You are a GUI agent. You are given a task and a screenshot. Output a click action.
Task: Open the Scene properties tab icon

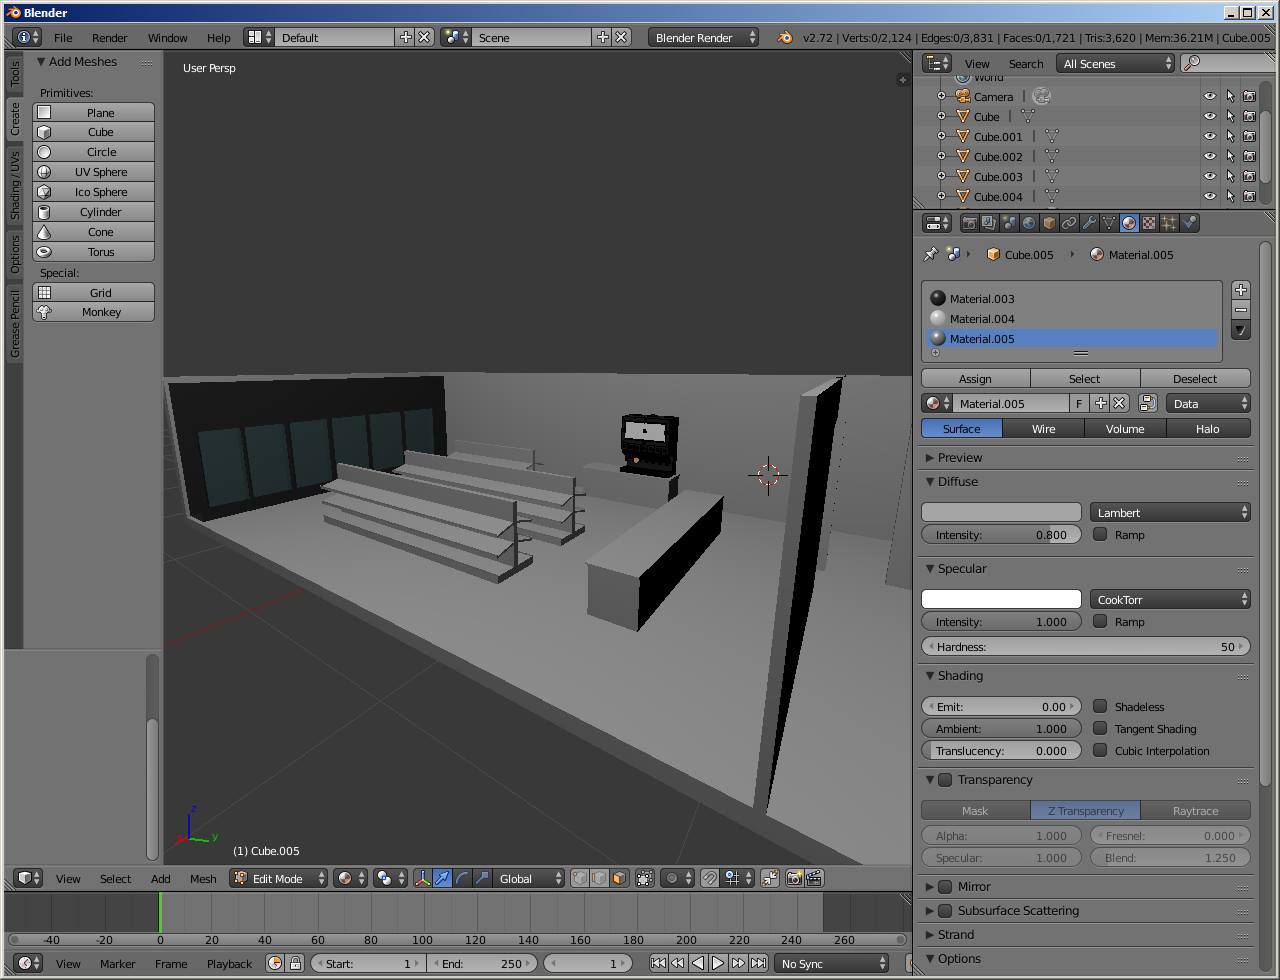[1009, 223]
